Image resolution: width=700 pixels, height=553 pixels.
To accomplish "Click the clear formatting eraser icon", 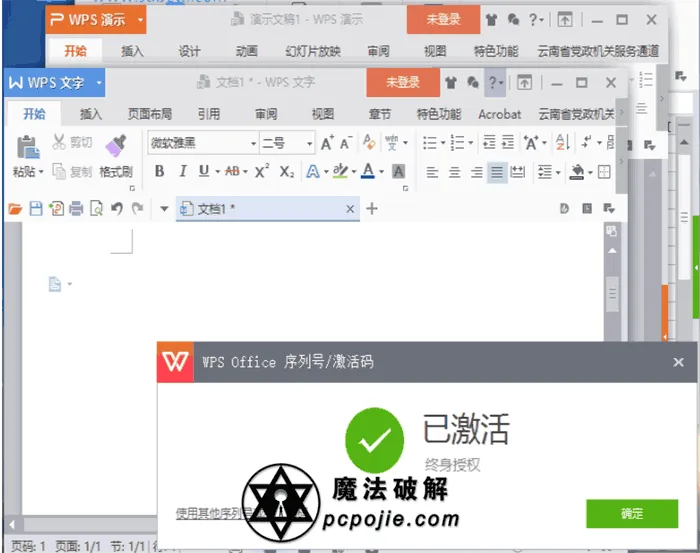I will pyautogui.click(x=369, y=142).
